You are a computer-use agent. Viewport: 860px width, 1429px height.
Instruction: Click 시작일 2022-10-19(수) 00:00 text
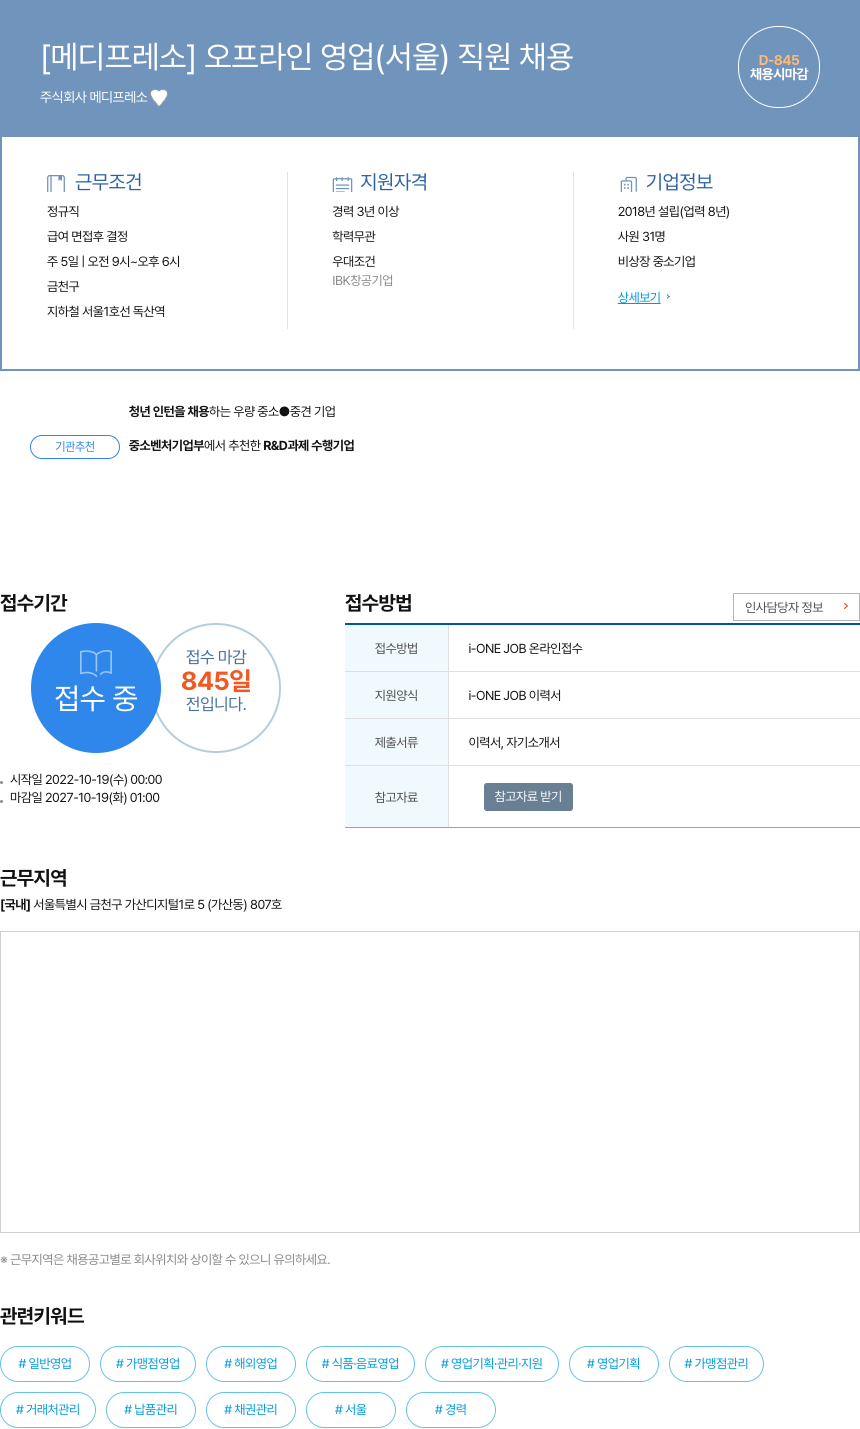tap(86, 780)
